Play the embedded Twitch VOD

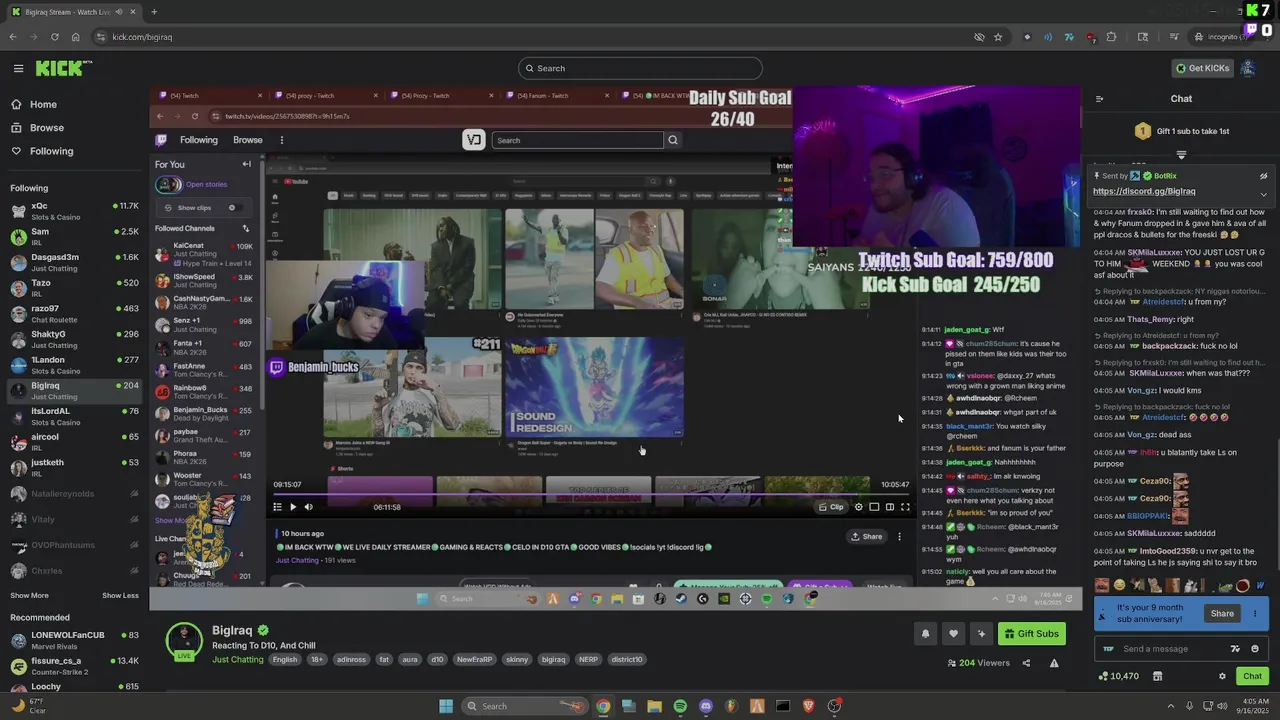293,507
